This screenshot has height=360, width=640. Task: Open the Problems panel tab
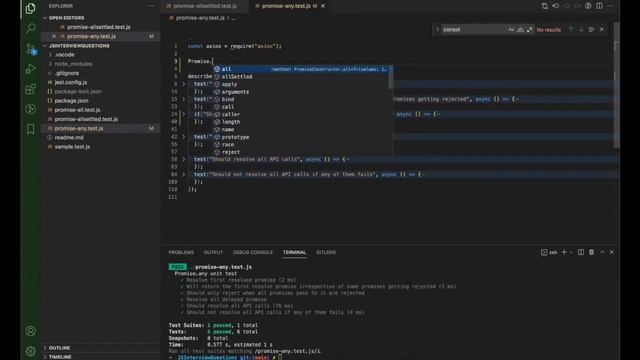pos(181,252)
